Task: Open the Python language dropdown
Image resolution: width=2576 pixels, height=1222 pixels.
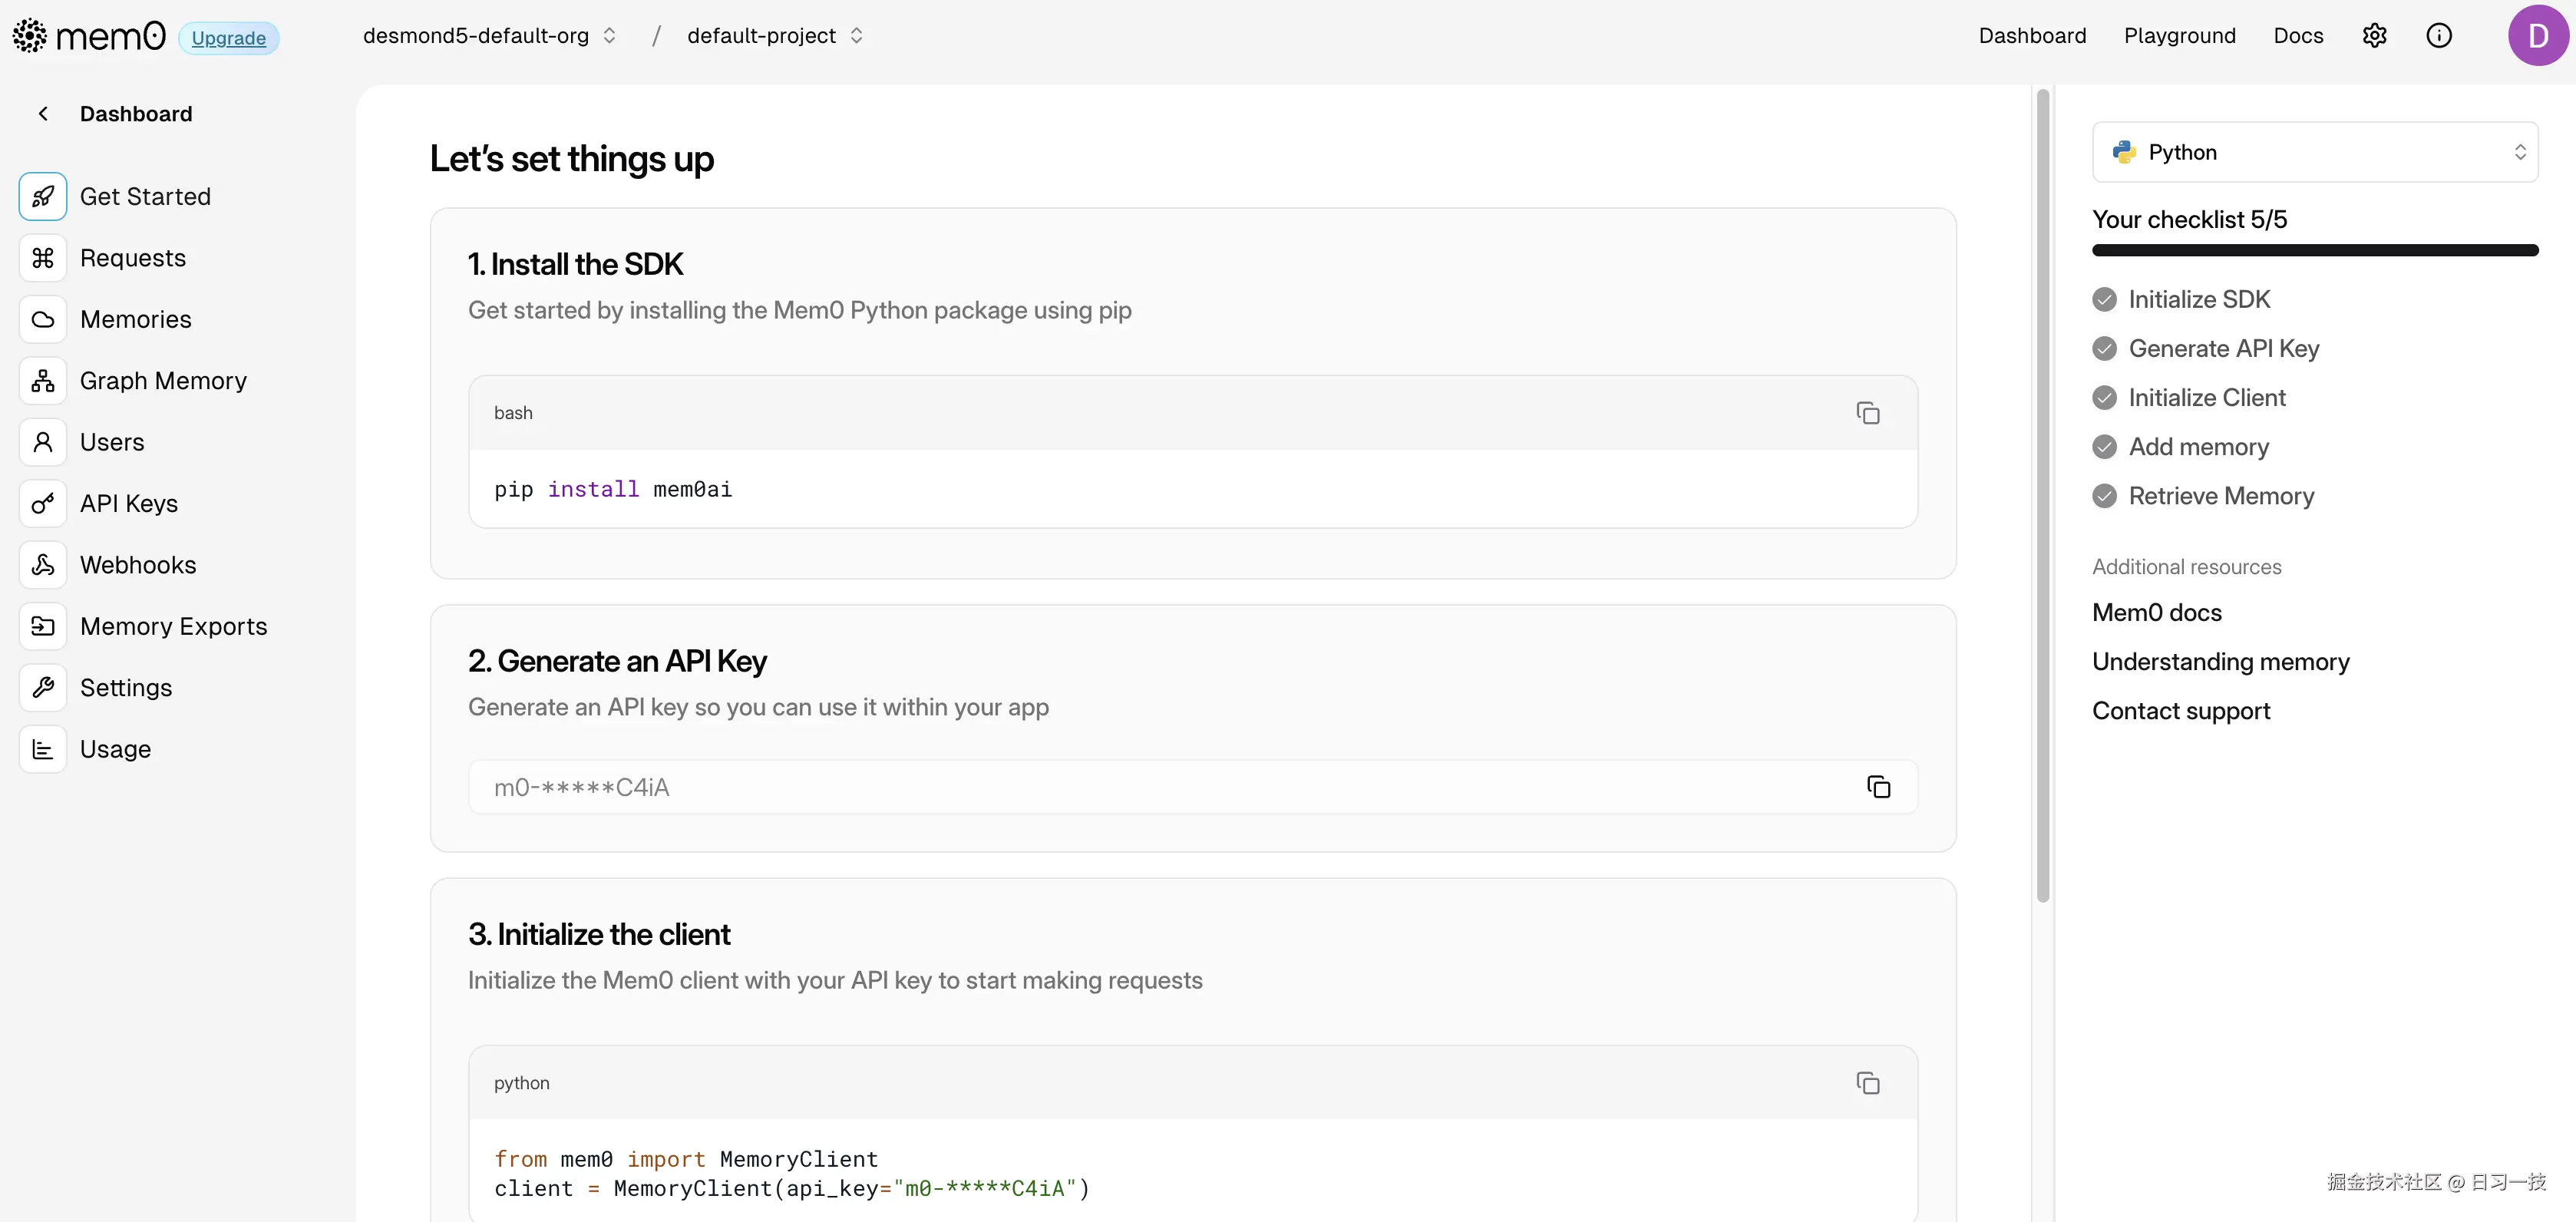Action: point(2314,152)
